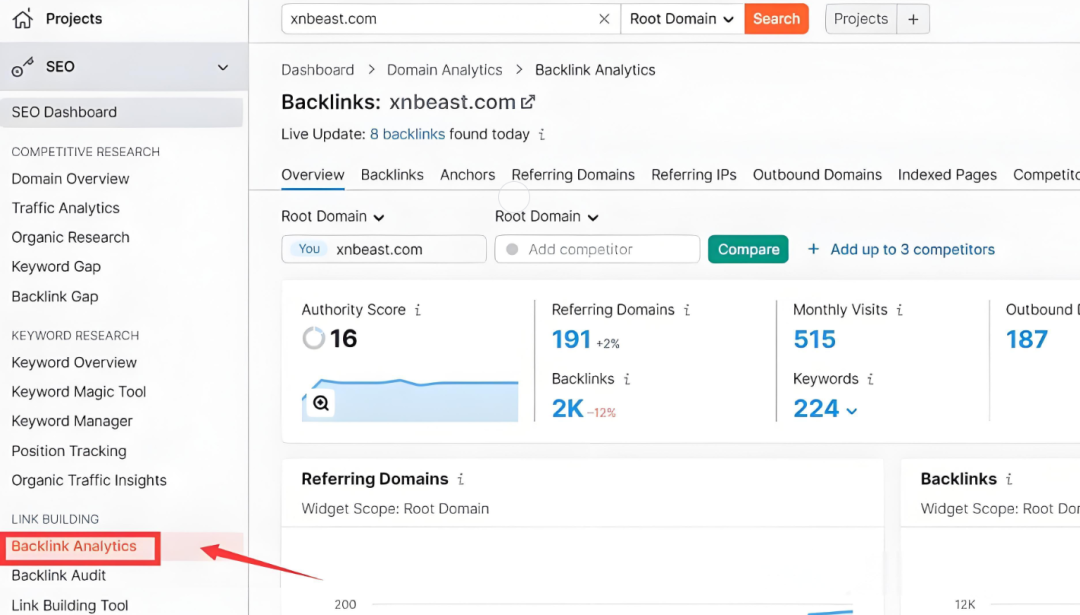The height and width of the screenshot is (615, 1080).
Task: Switch to the Overview tab
Action: coord(313,175)
